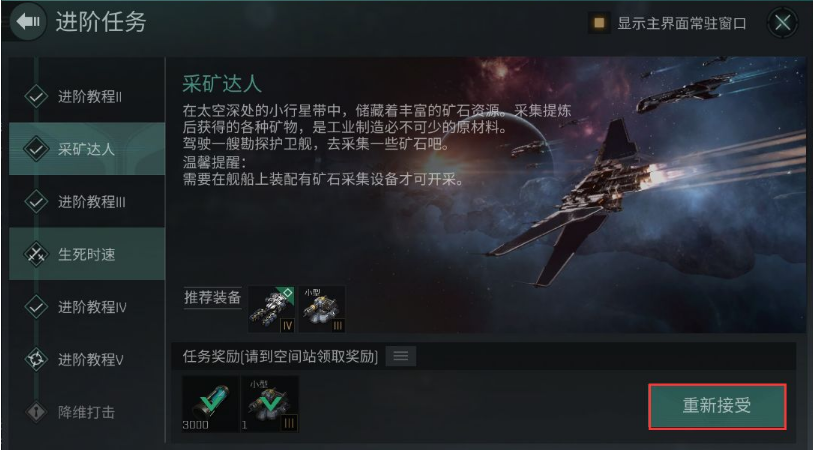
Task: Close the 进阶任务 window with X
Action: (782, 22)
